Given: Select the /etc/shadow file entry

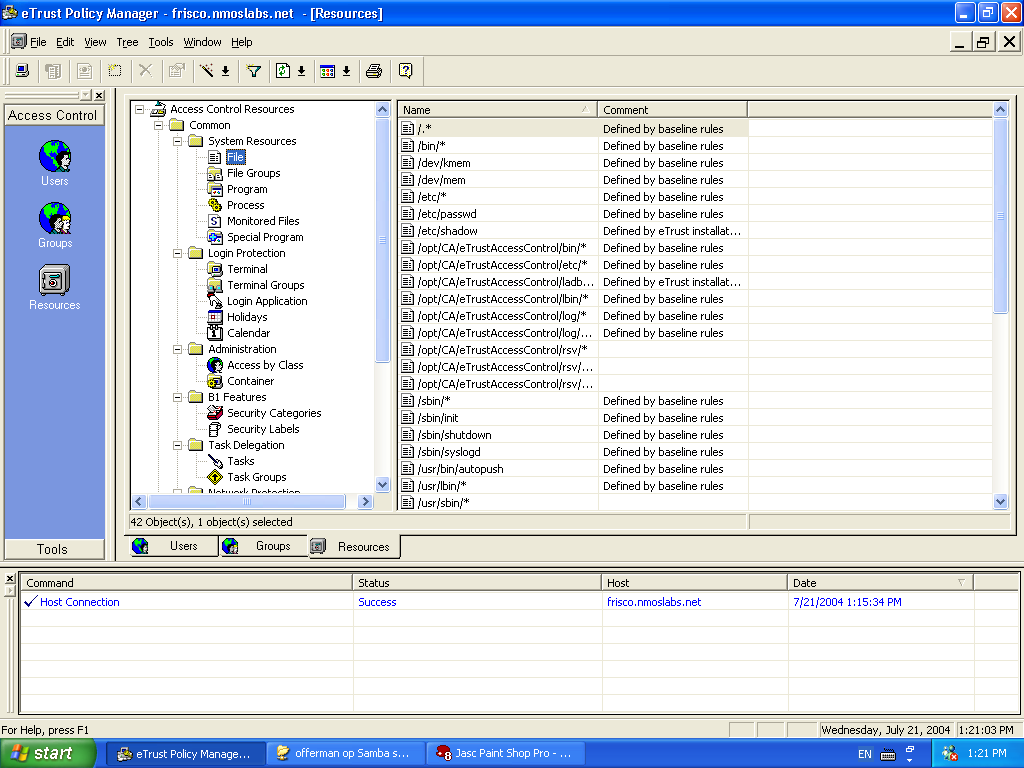Looking at the screenshot, I should (x=447, y=231).
